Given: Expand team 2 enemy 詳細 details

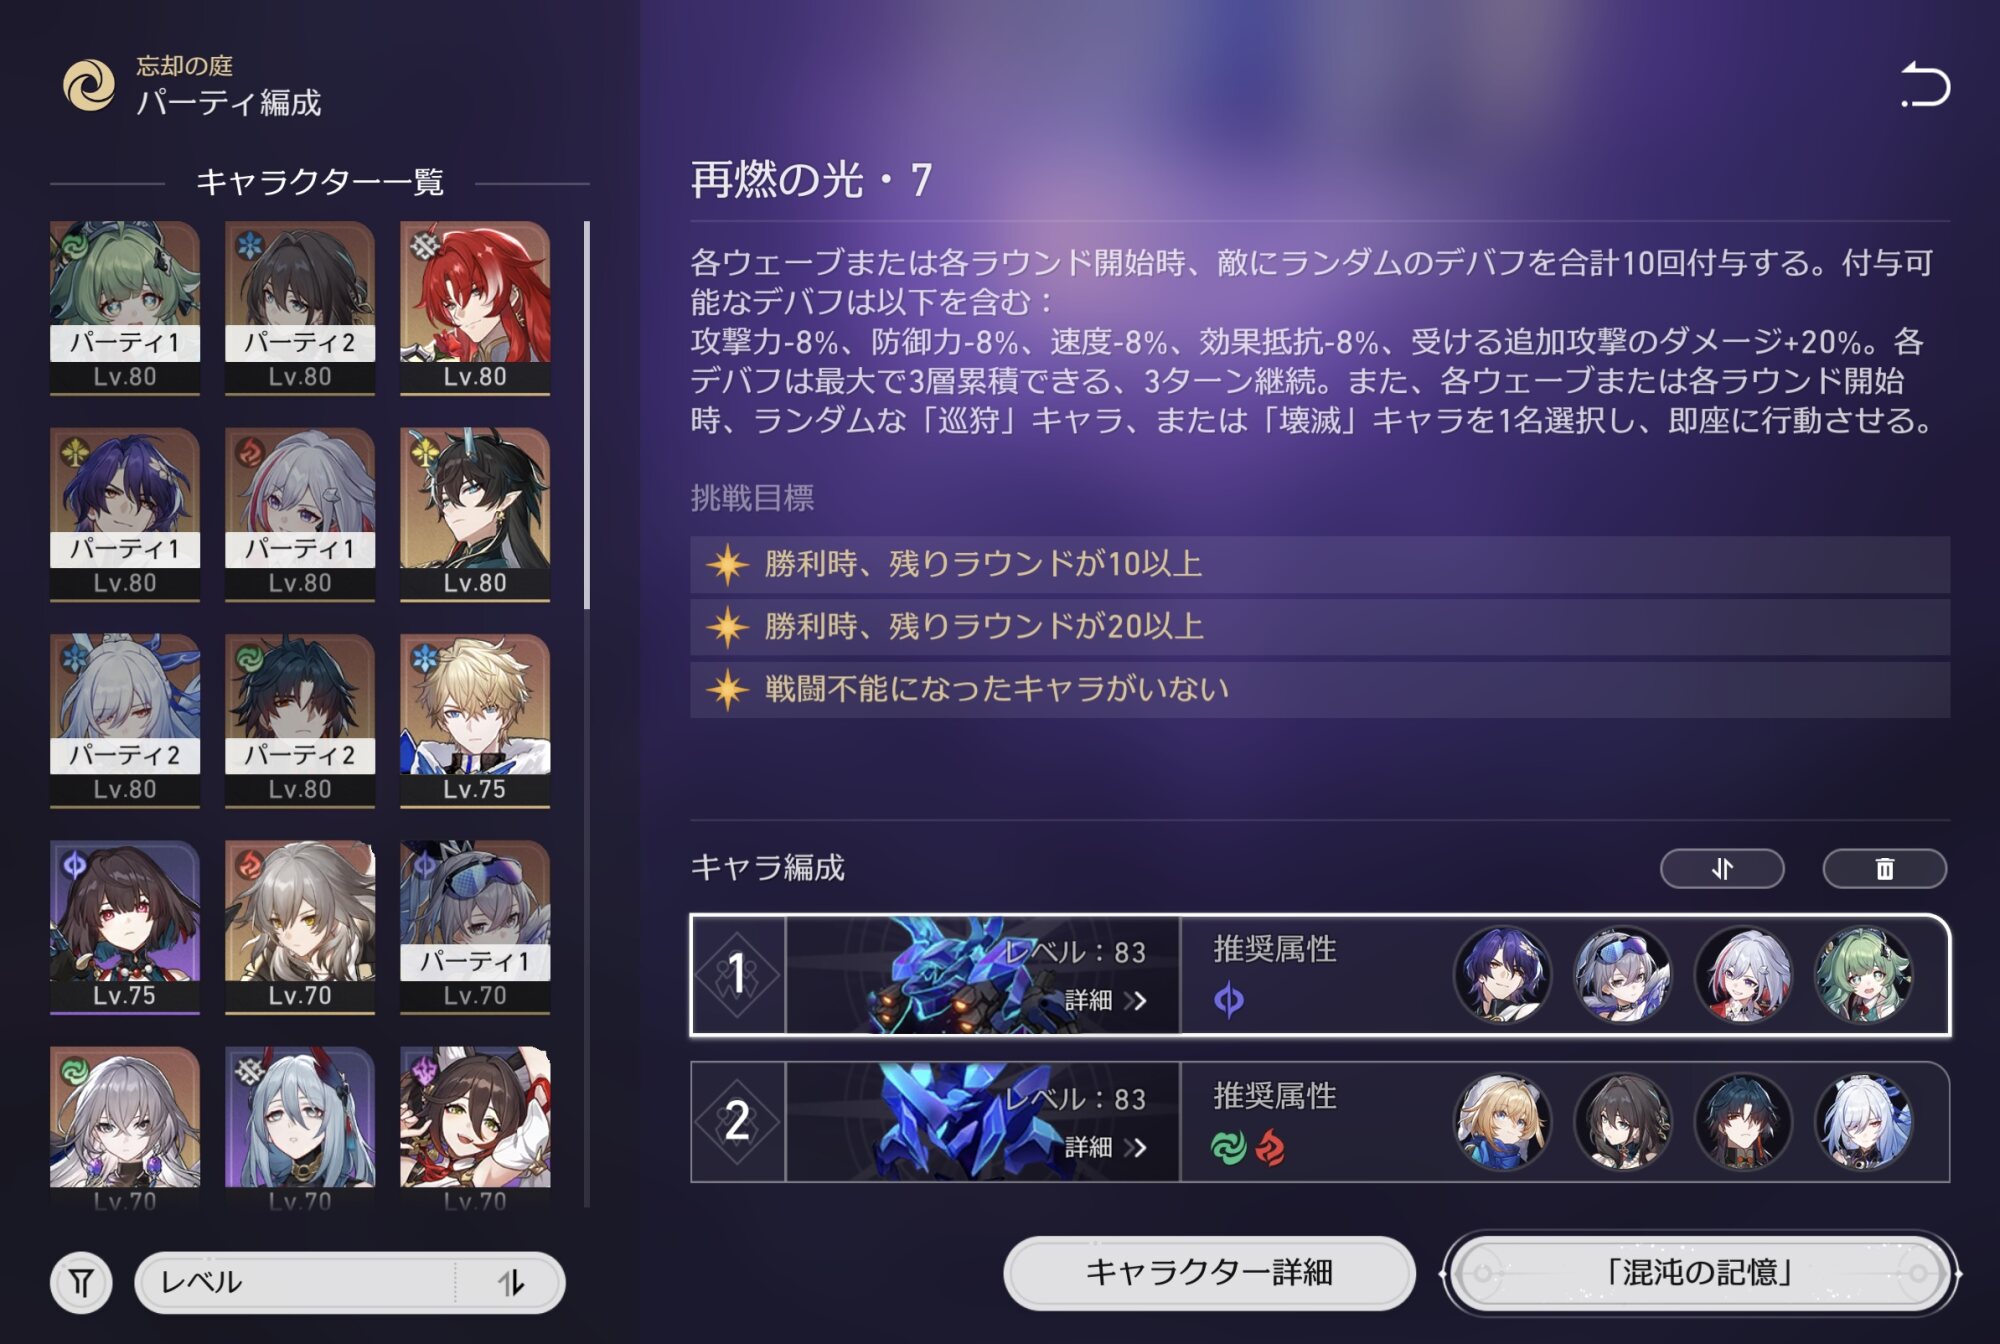Looking at the screenshot, I should coord(1105,1147).
